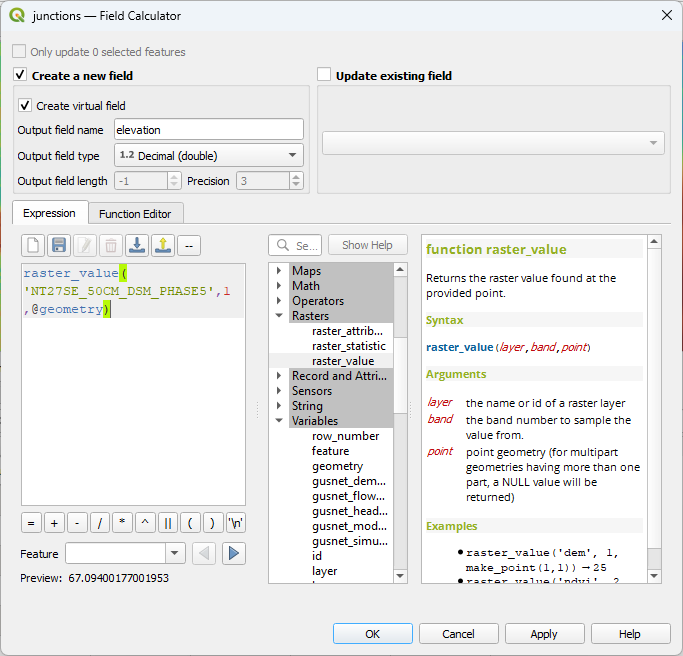Uncheck Create a new field
Screen dimensions: 683x656
click(20, 75)
